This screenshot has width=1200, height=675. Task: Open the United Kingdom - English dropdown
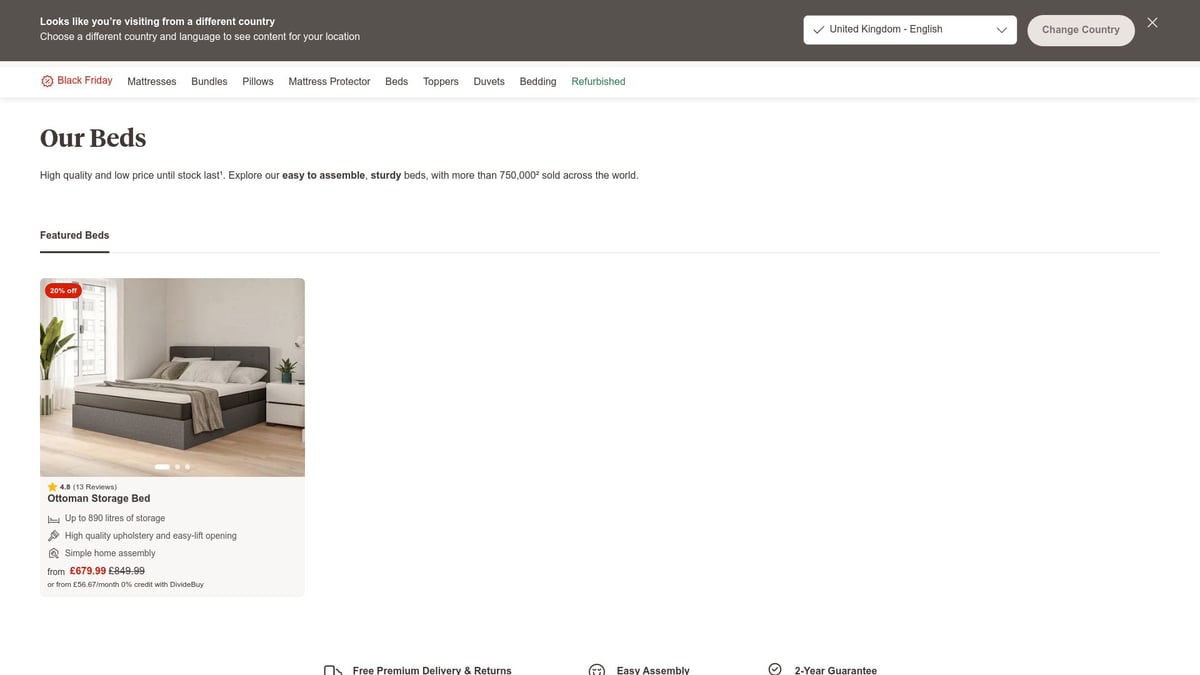click(909, 30)
